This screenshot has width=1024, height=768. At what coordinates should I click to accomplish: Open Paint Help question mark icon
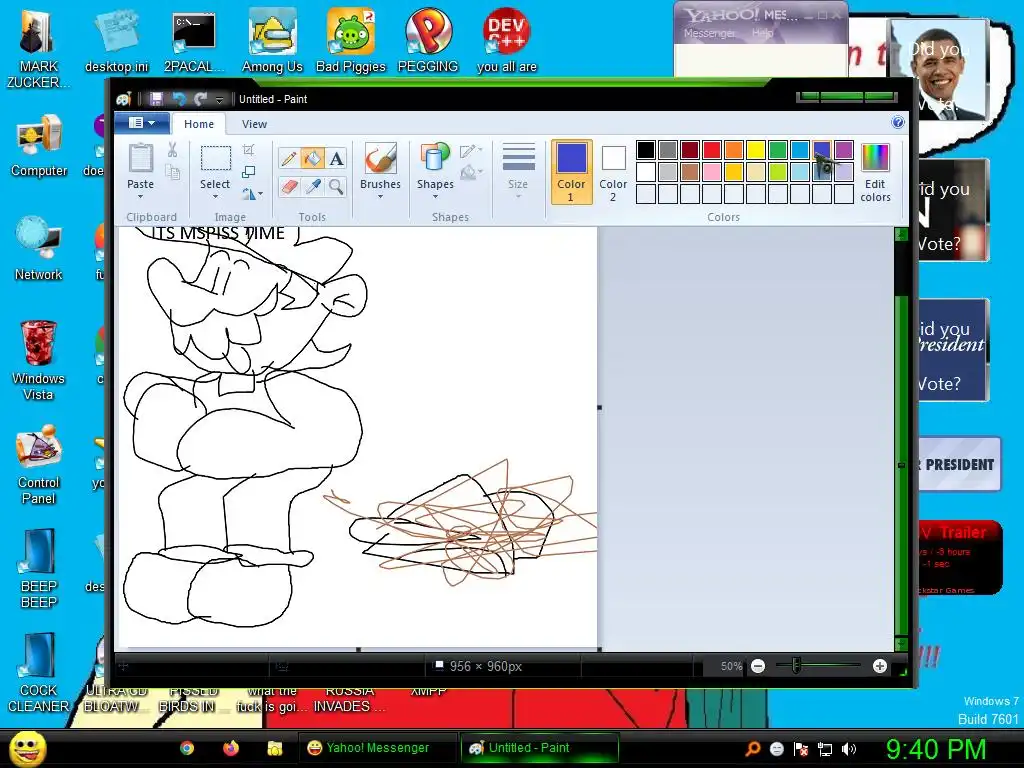898,123
